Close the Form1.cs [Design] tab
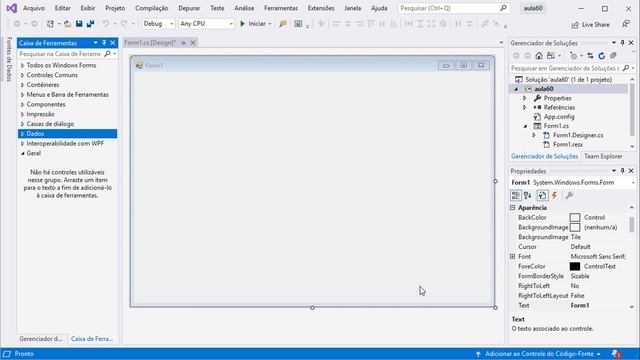The width and height of the screenshot is (640, 360). 193,42
